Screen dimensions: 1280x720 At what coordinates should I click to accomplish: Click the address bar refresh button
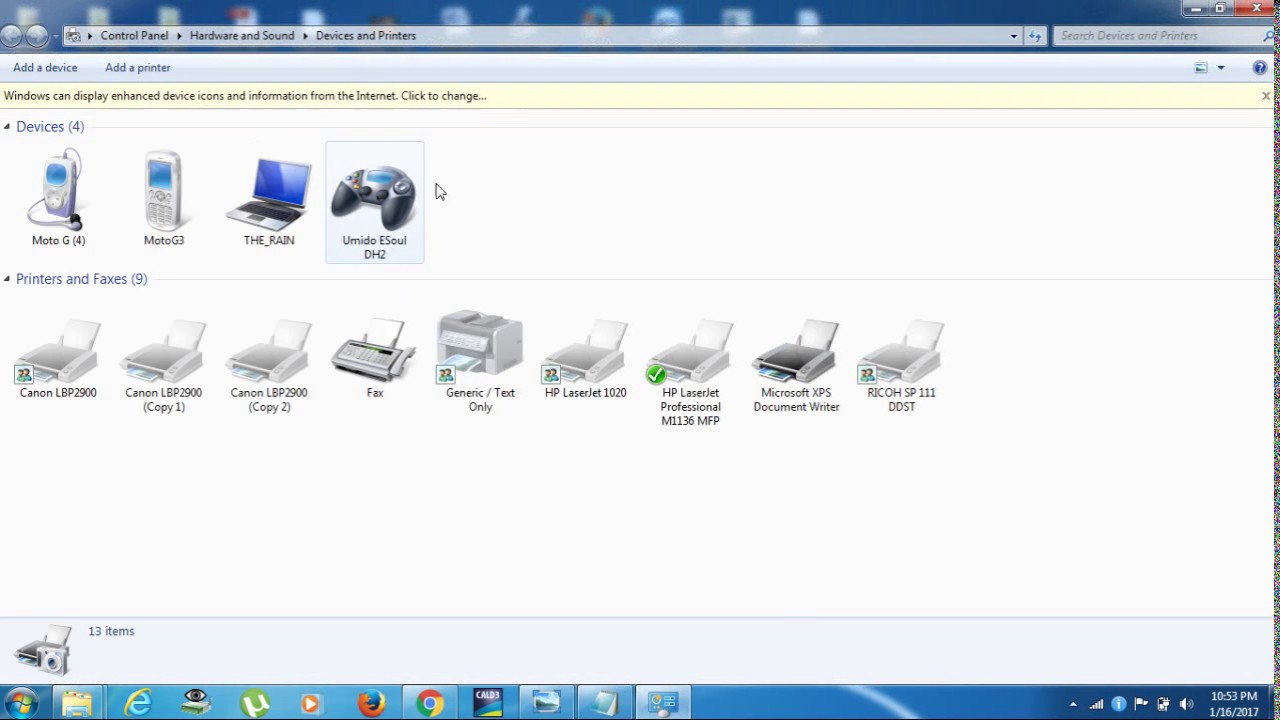point(1035,36)
